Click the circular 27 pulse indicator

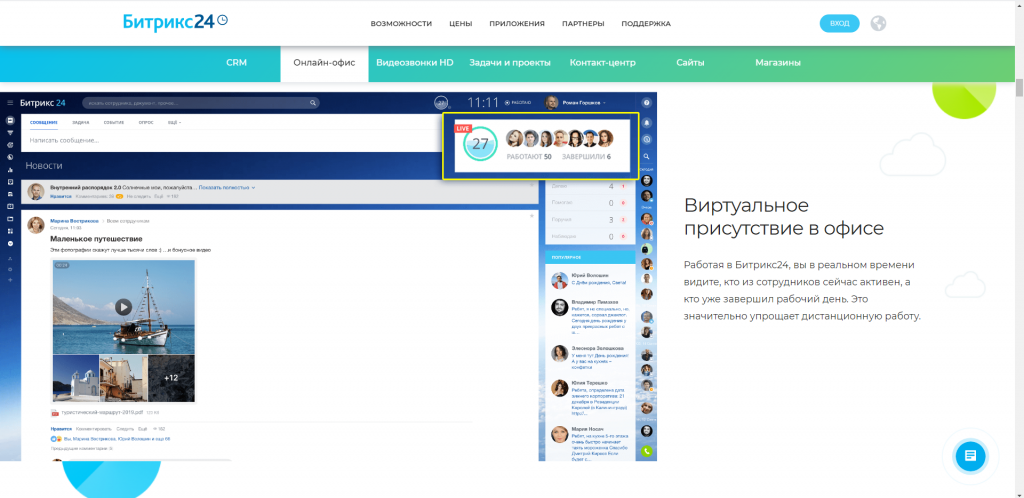coord(480,144)
